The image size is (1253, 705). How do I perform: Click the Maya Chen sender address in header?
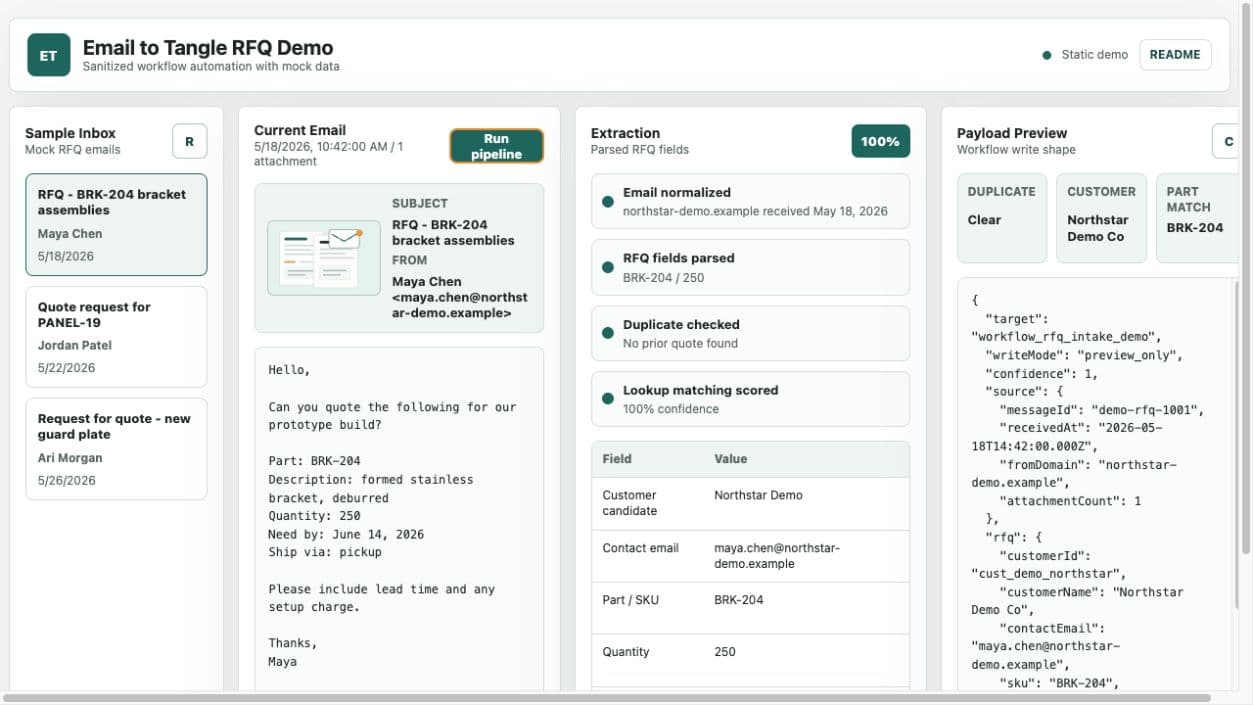coord(459,297)
